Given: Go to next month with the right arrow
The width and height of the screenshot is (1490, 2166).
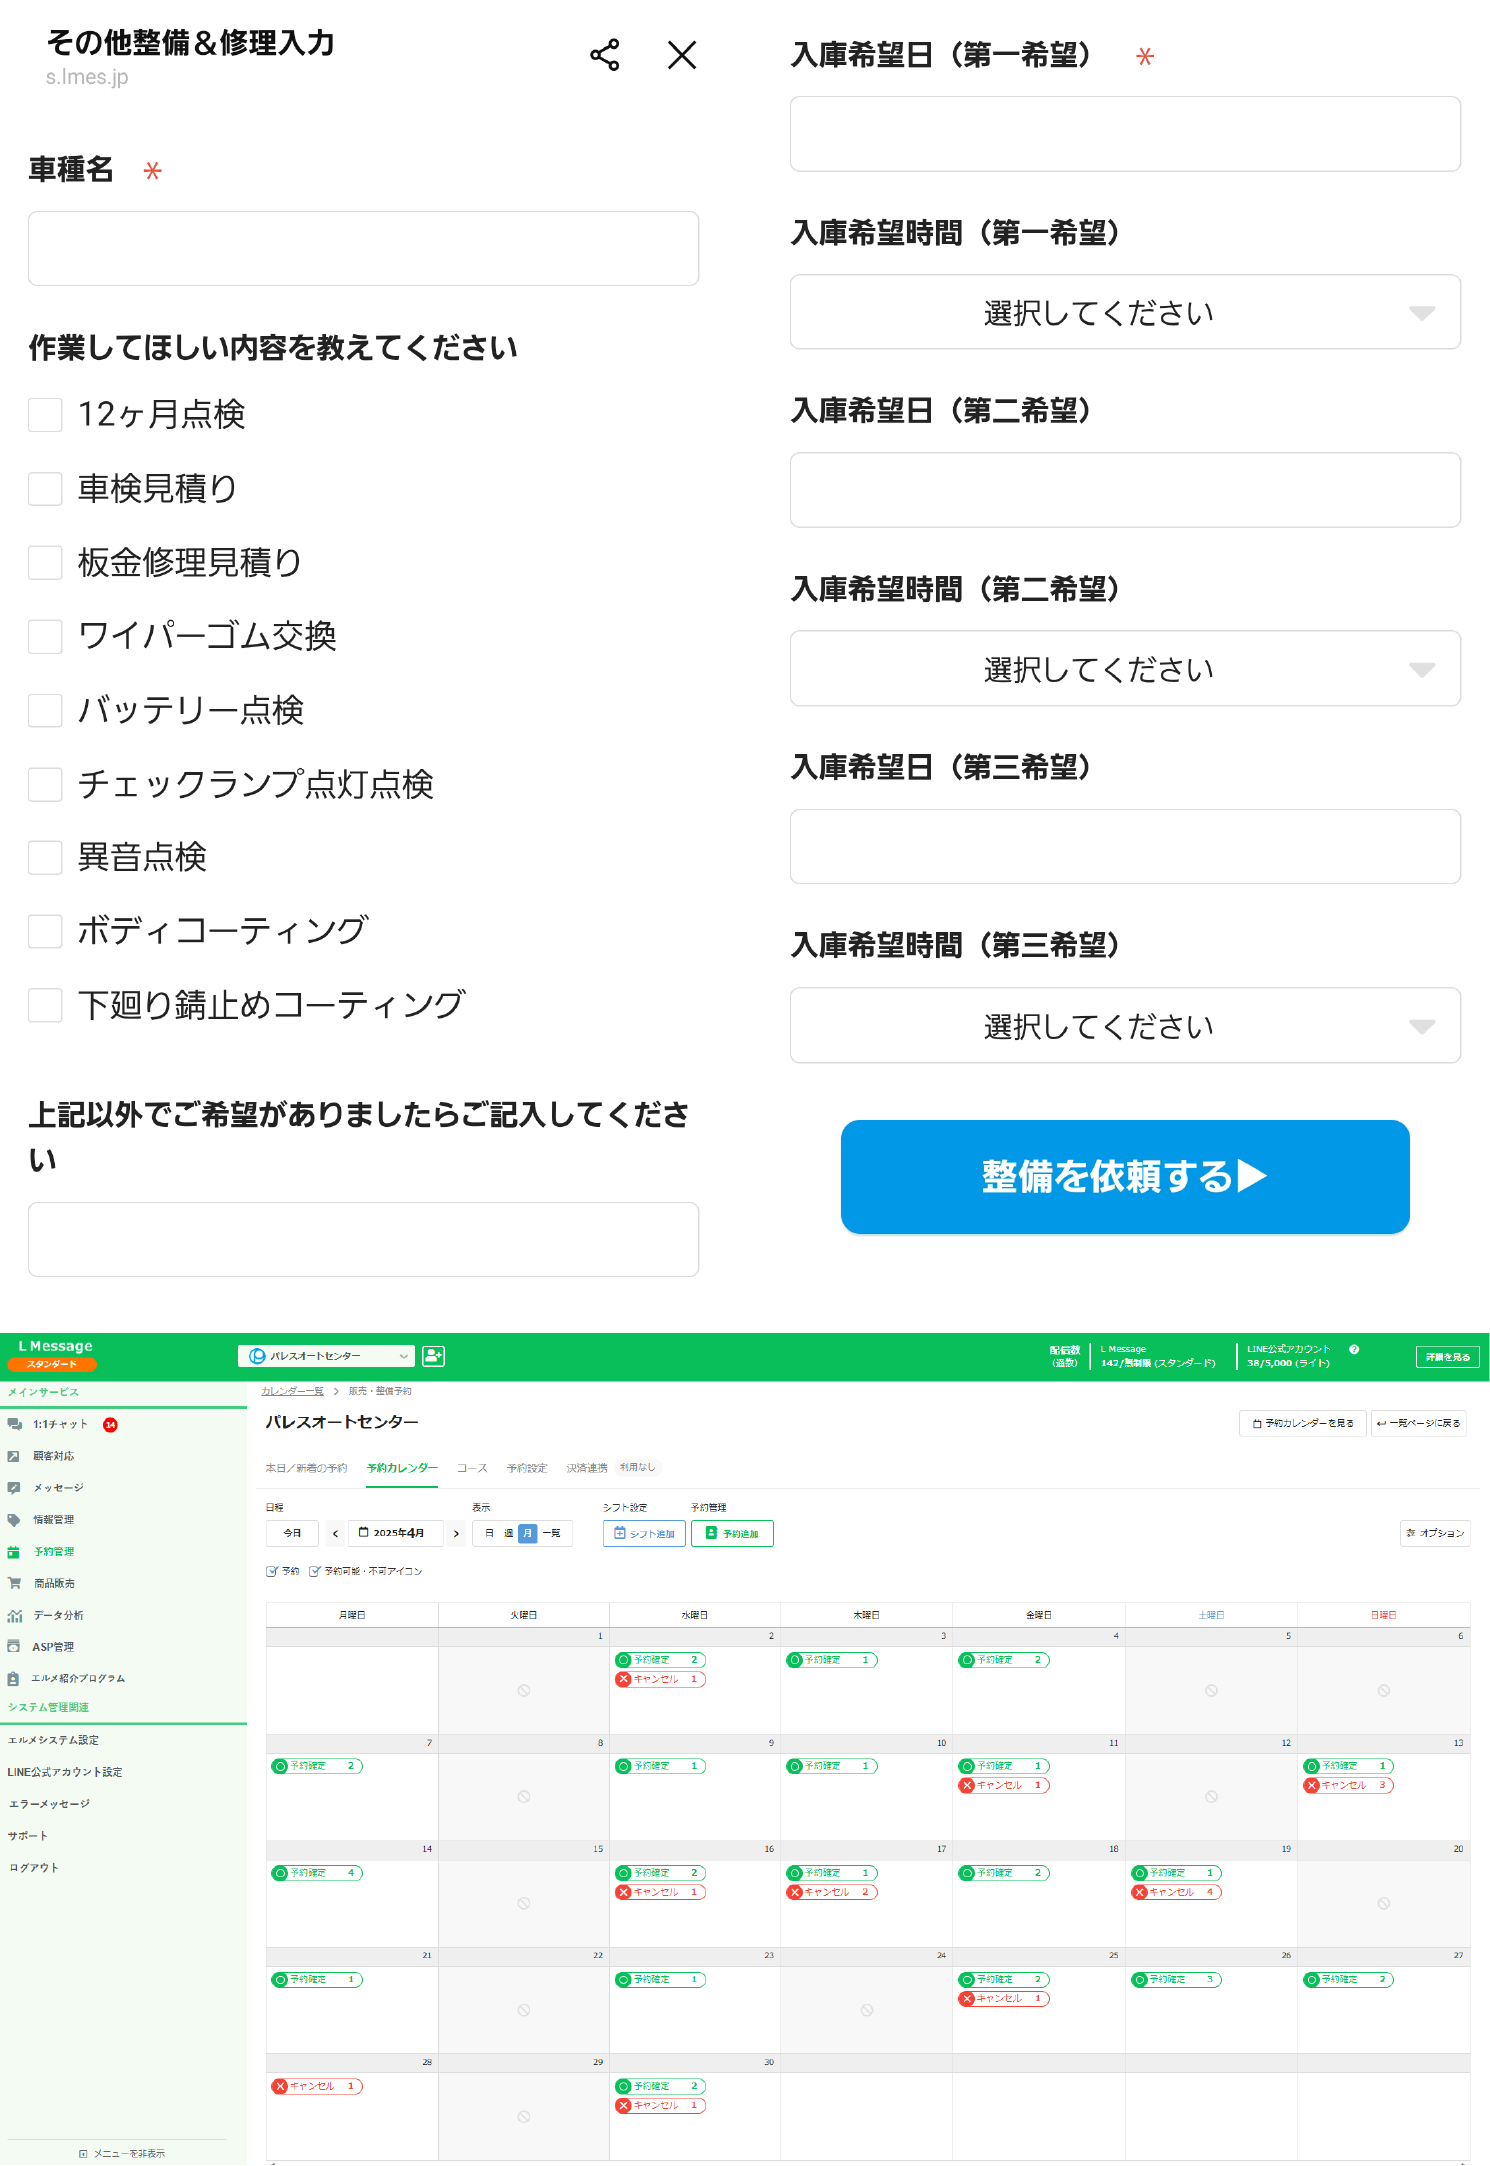Looking at the screenshot, I should [456, 1533].
